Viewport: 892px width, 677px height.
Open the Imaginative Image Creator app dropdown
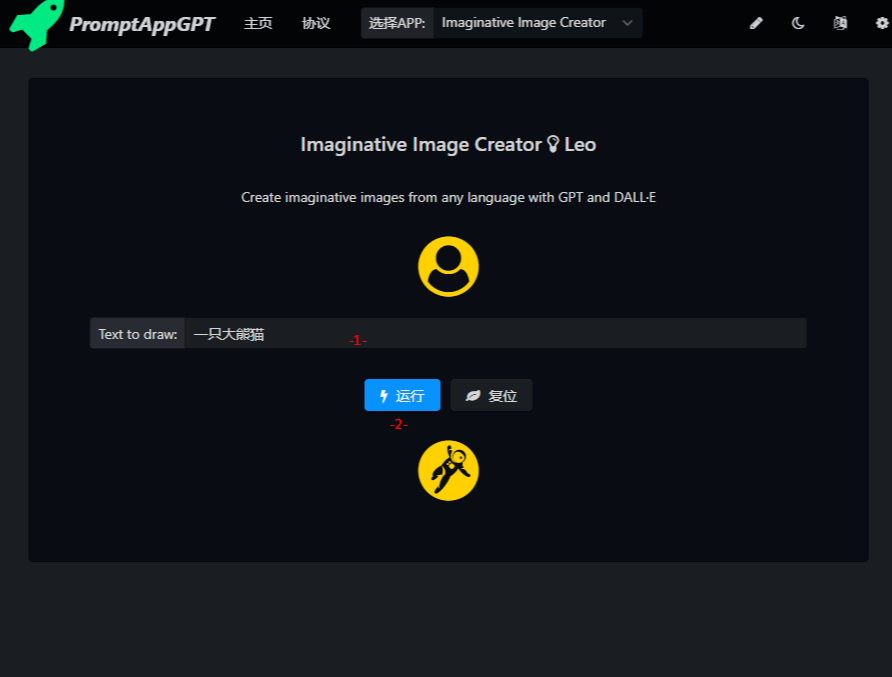point(538,23)
